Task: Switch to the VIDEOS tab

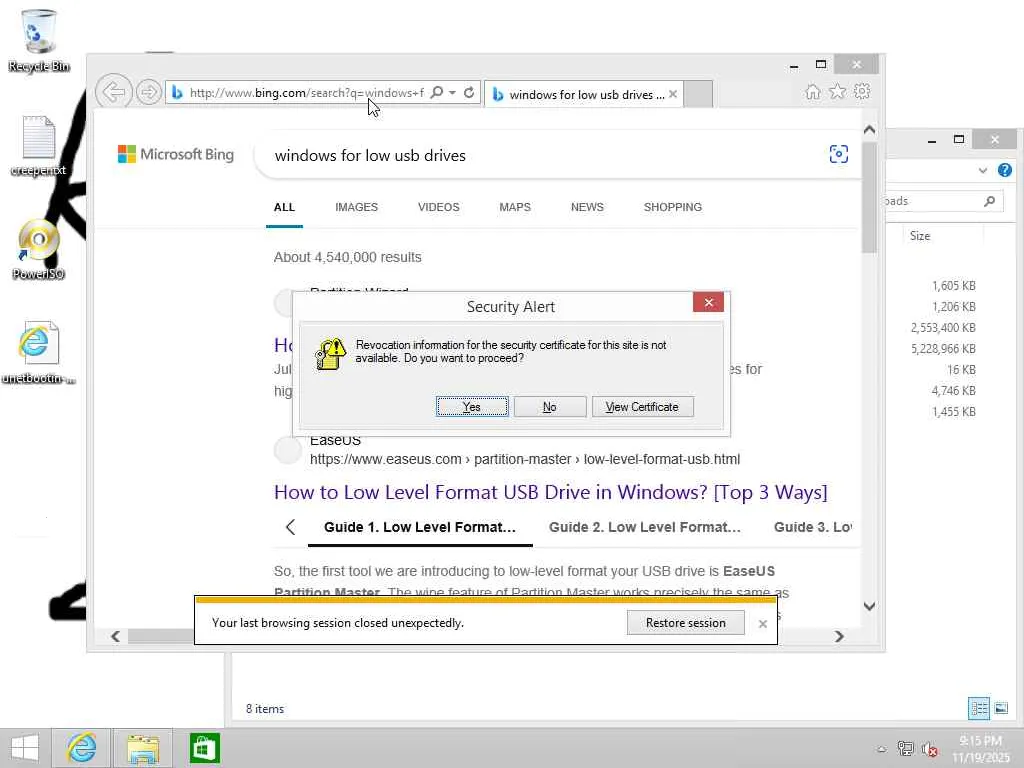Action: 438,207
